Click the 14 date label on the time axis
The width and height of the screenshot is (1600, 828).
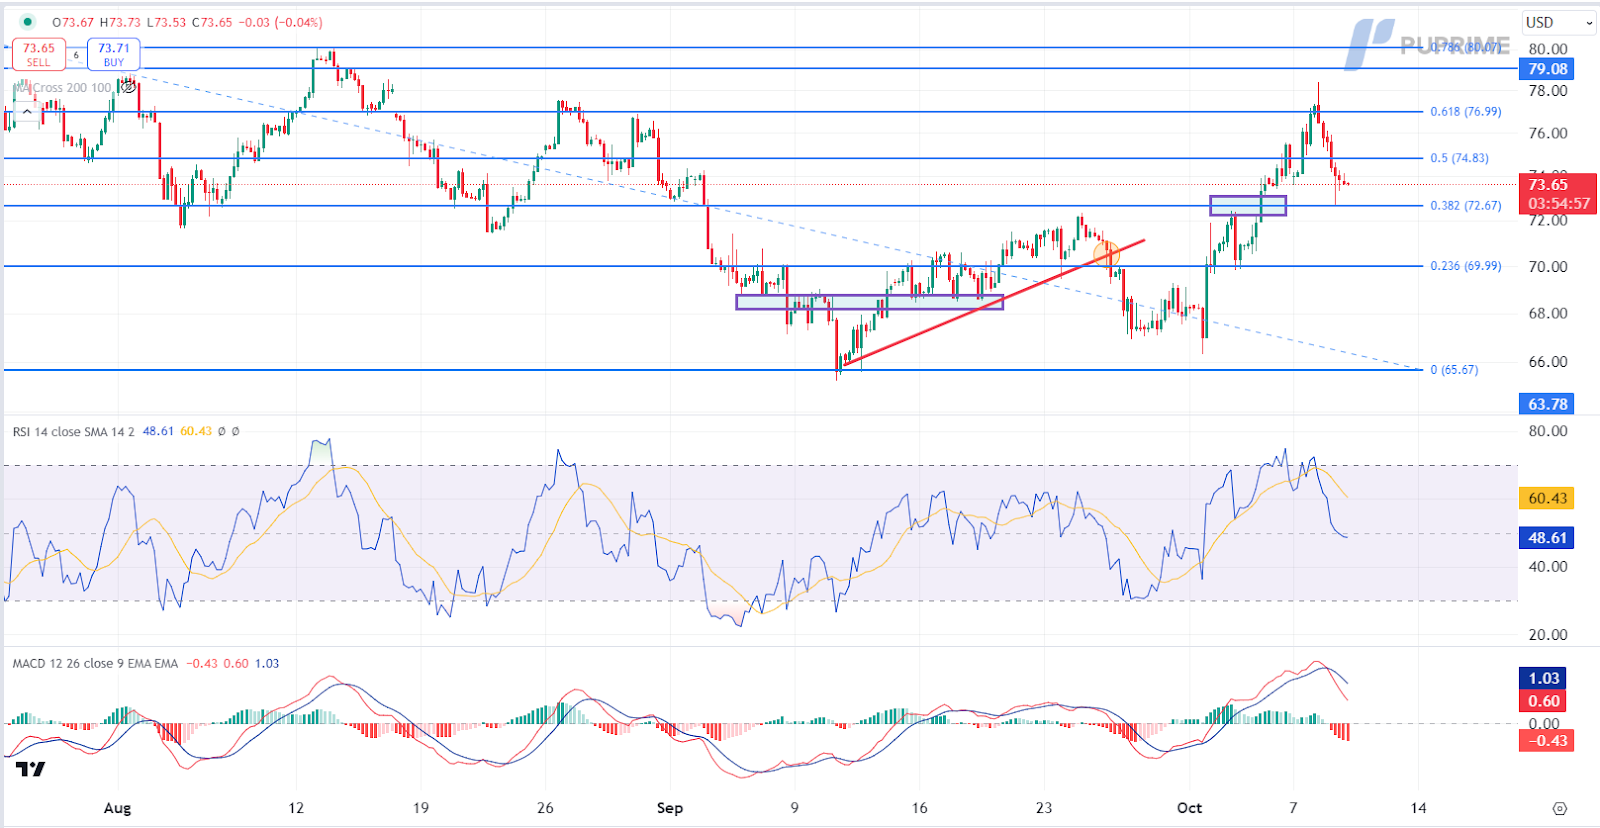coord(1418,808)
